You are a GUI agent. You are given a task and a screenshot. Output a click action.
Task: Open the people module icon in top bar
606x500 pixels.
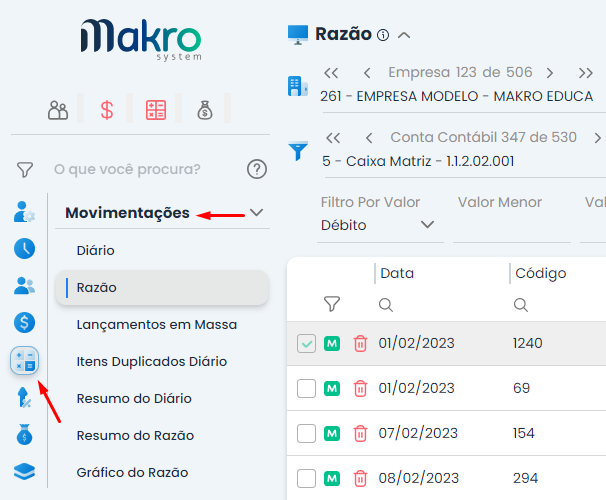[x=58, y=111]
